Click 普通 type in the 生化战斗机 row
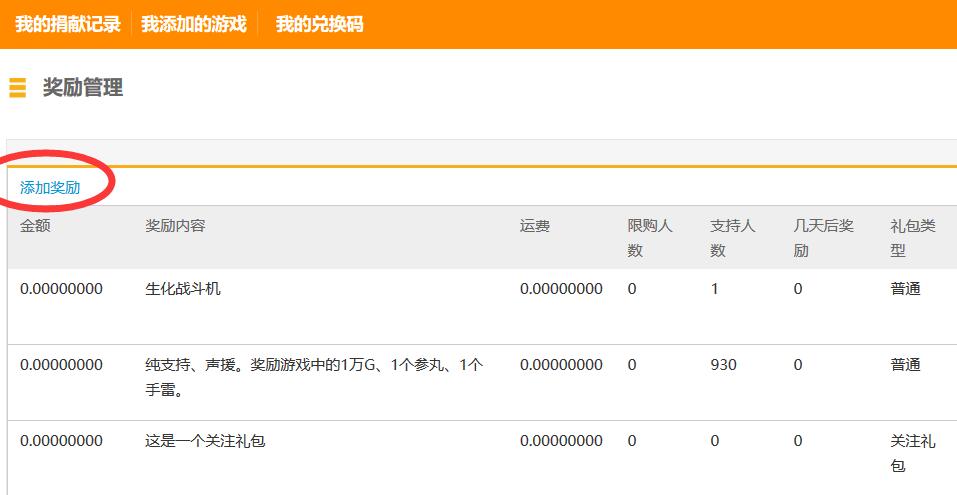 pyautogui.click(x=905, y=289)
